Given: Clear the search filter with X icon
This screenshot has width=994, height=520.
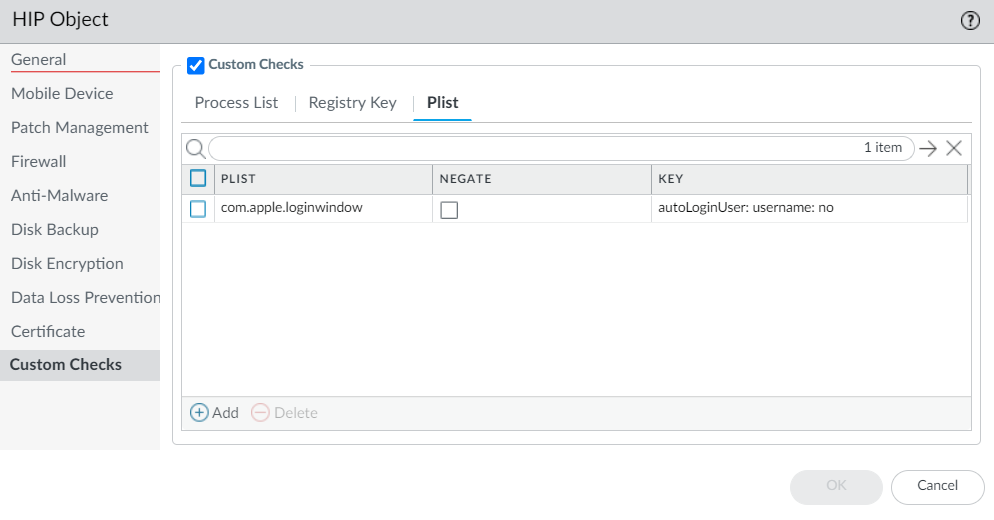Looking at the screenshot, I should point(954,148).
